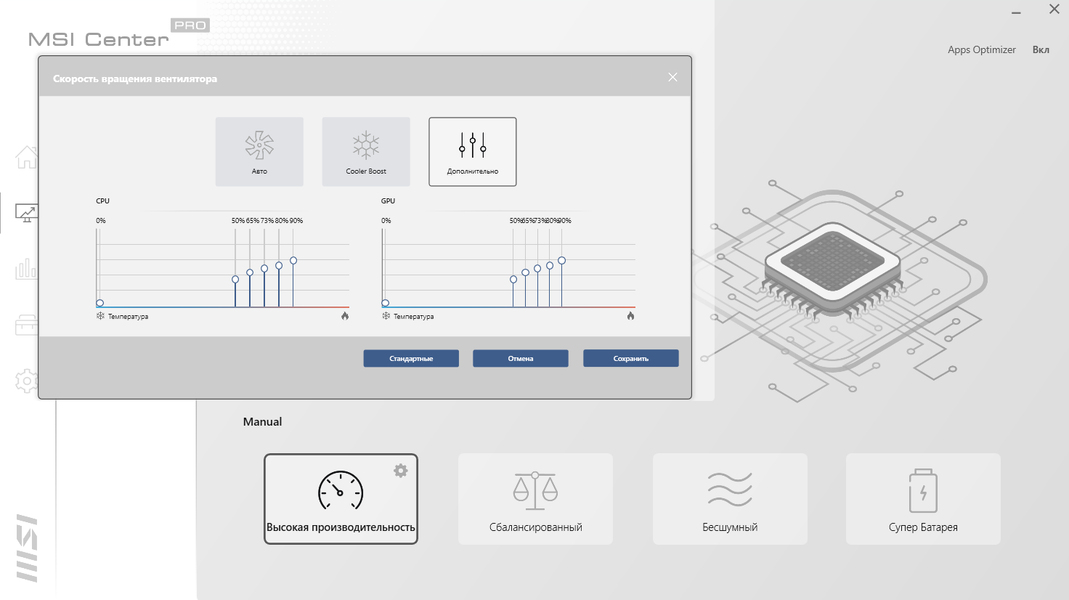Click the CPU fan curve 73% slider handle
Screen dimensions: 1069x600
265,269
